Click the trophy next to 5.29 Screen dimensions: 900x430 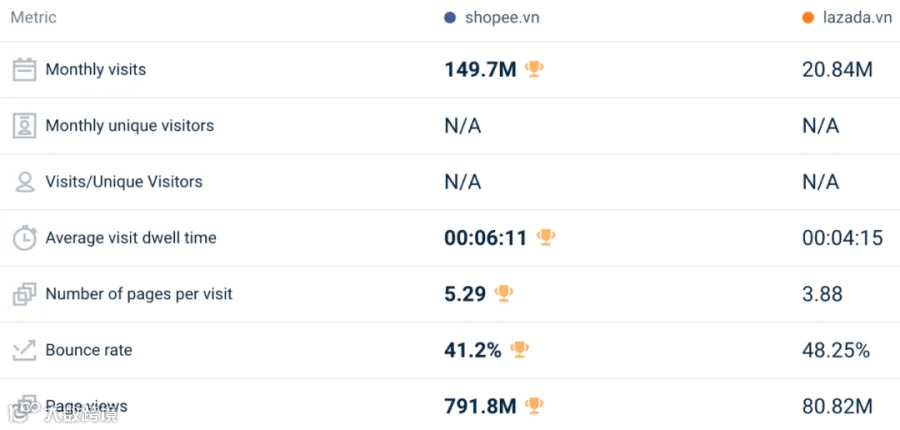(x=503, y=293)
